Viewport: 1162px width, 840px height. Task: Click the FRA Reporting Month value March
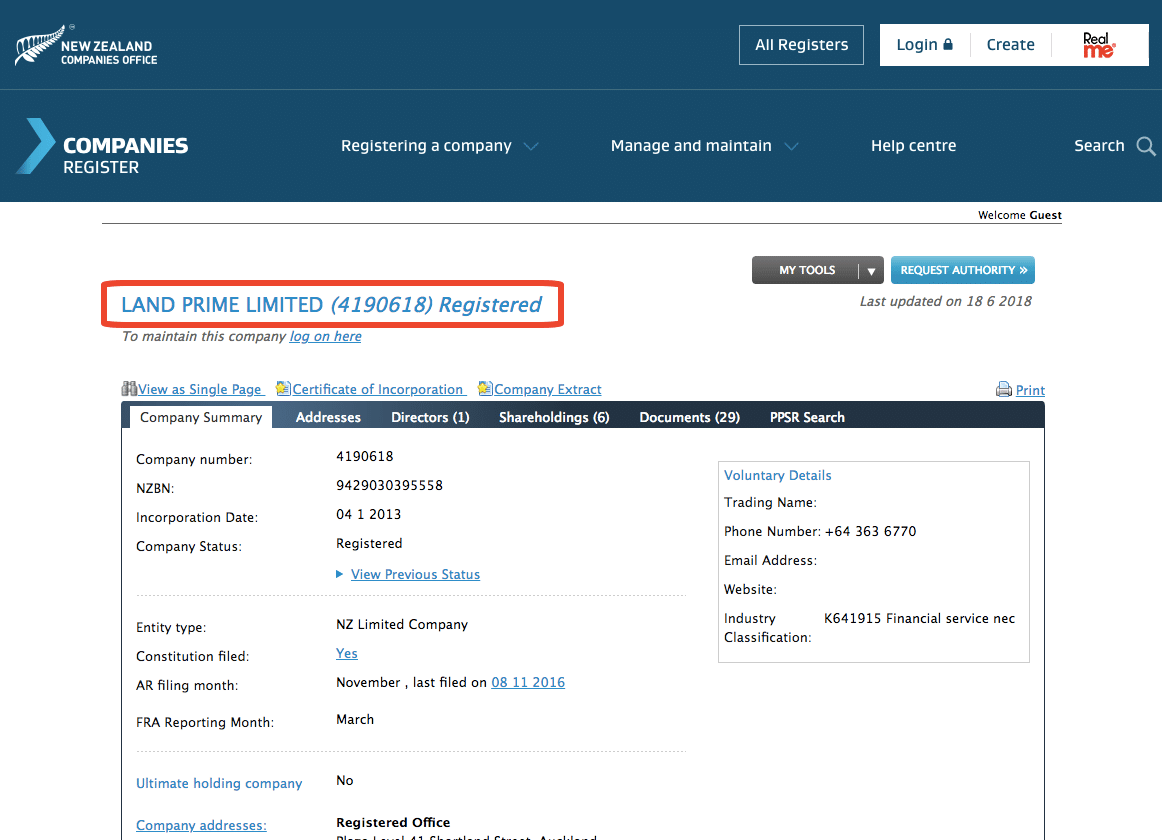(x=355, y=720)
